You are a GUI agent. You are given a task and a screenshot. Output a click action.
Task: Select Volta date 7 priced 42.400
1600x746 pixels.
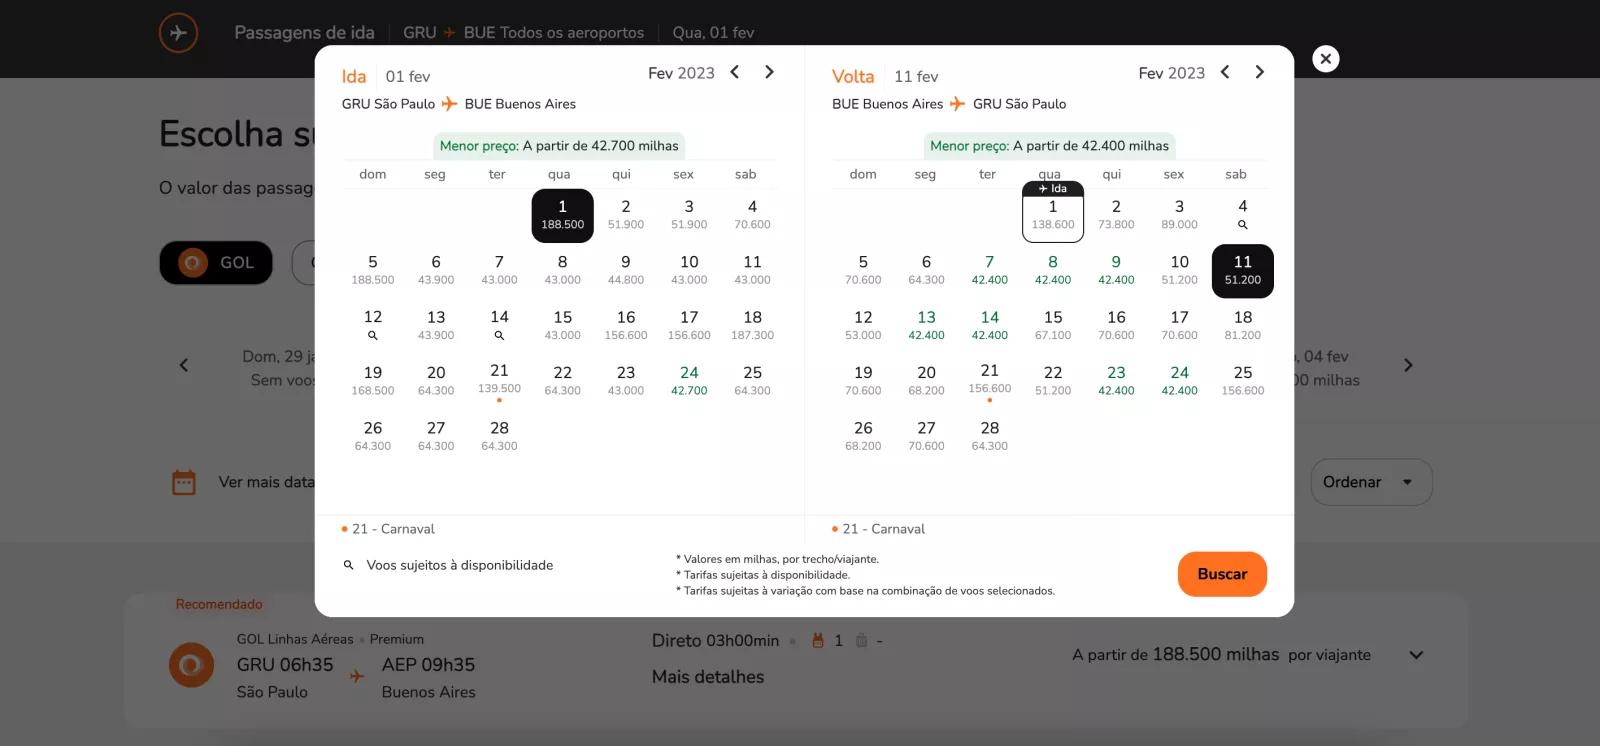tap(990, 270)
